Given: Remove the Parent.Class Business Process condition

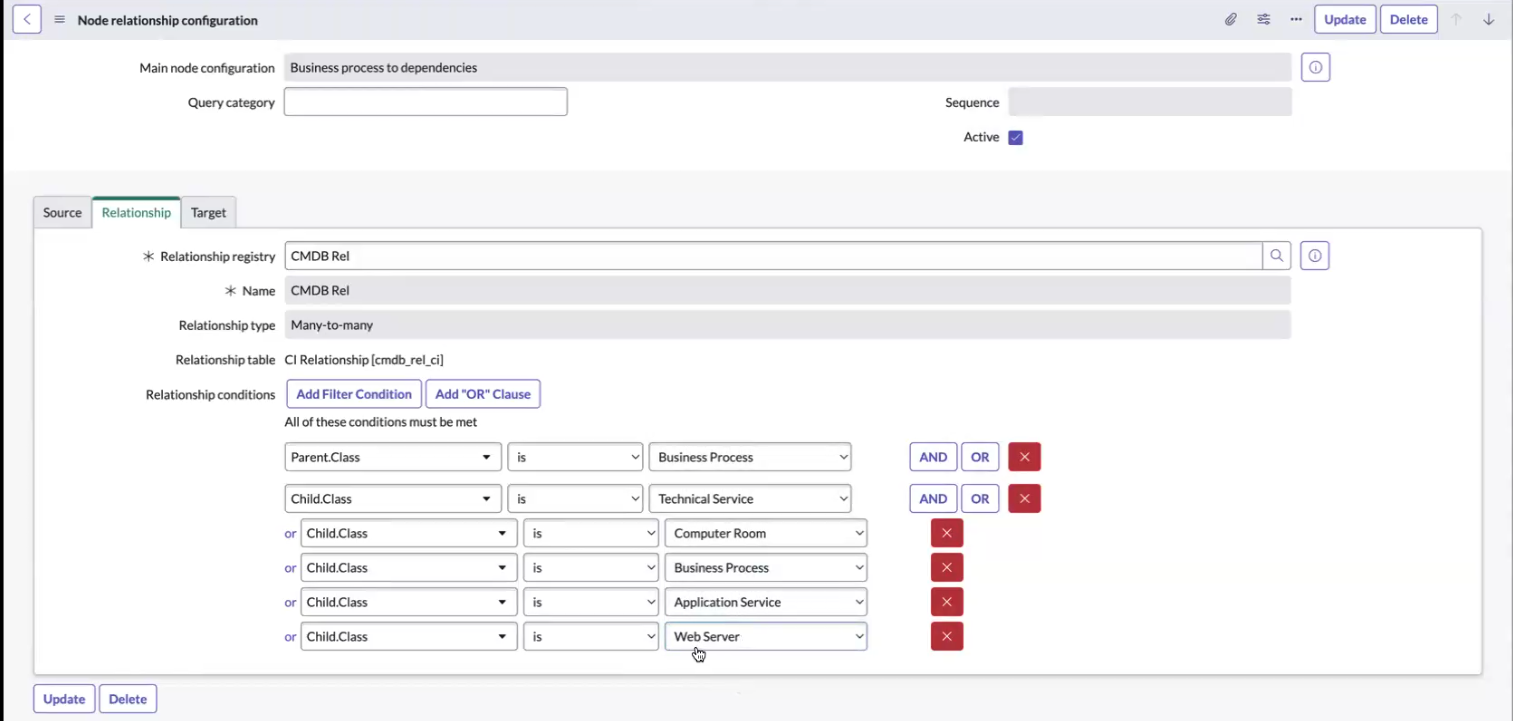Looking at the screenshot, I should (1025, 457).
